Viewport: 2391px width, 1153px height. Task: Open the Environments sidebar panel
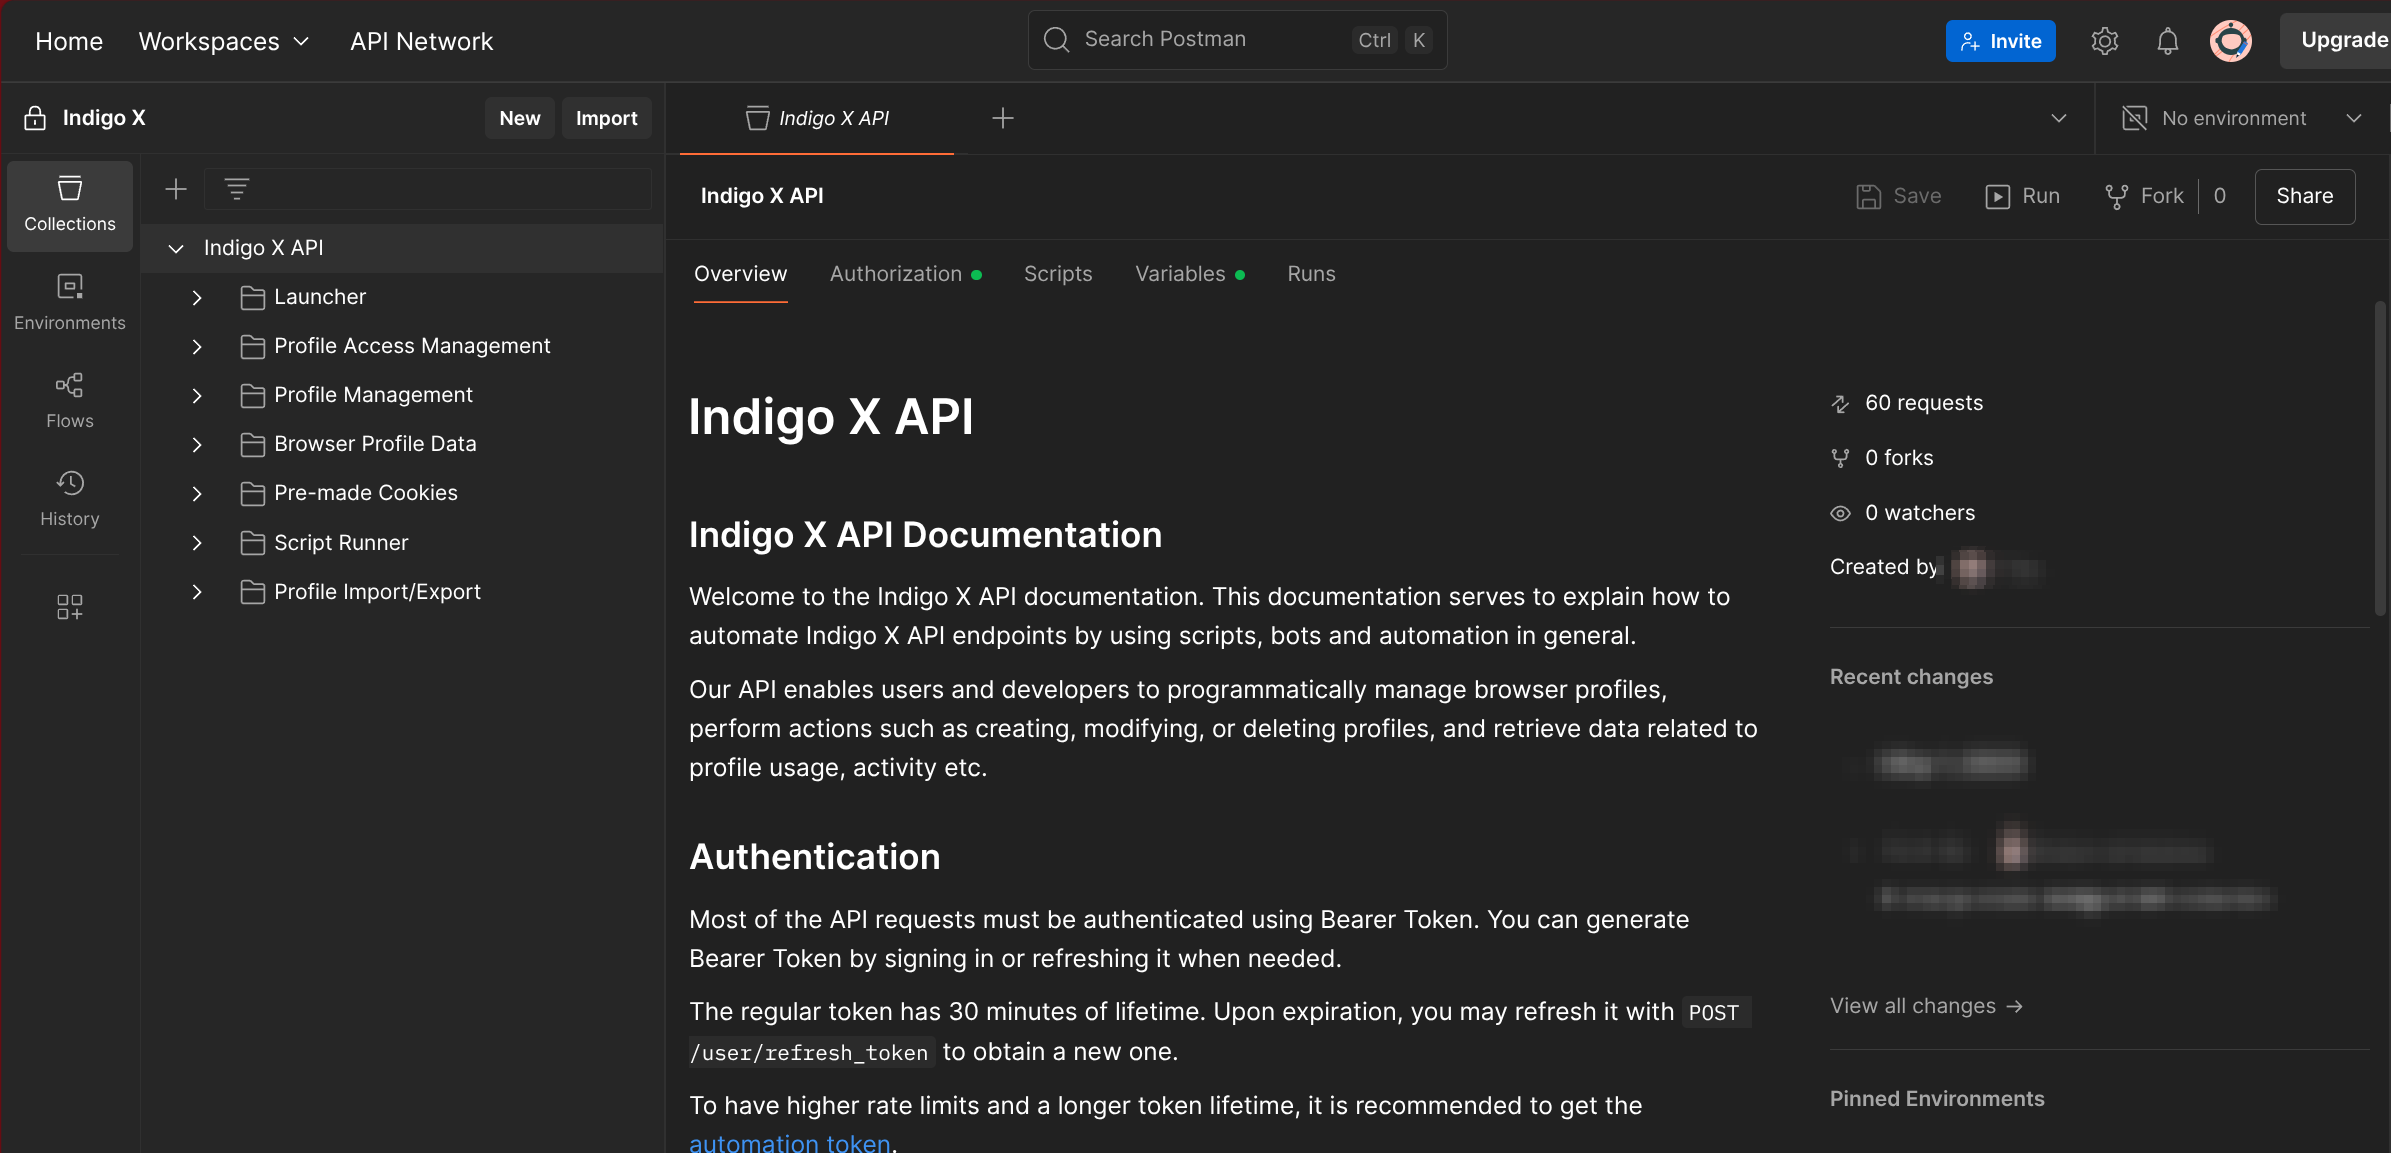[70, 303]
